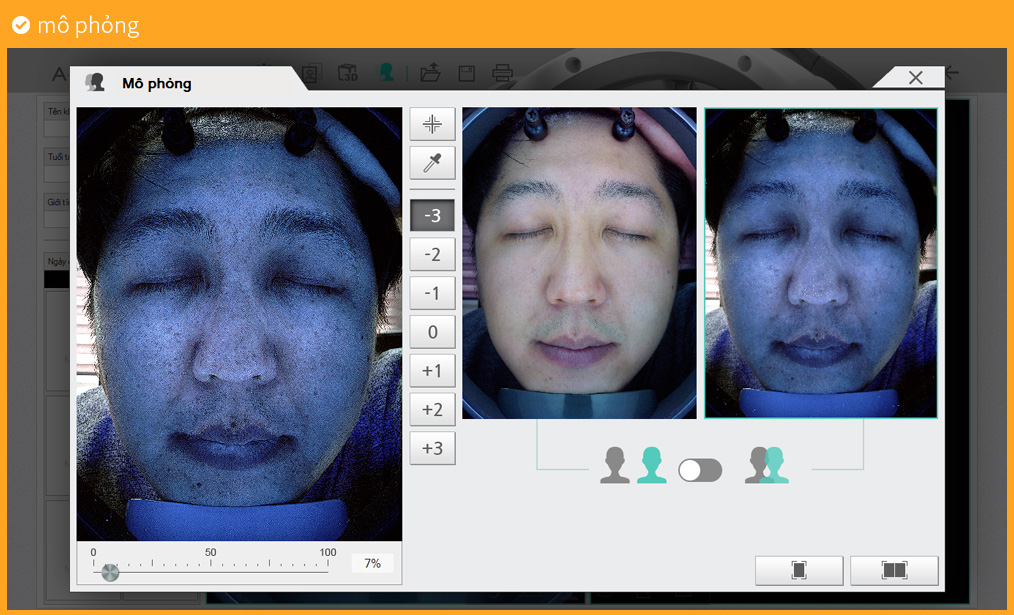Select the eyedropper color picker tool
The width and height of the screenshot is (1014, 615).
coord(432,163)
